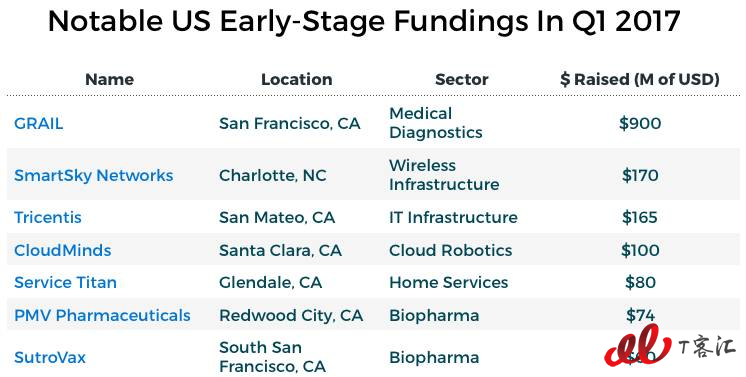The height and width of the screenshot is (377, 746).
Task: Click the Charlotte, NC location cell
Action: (273, 176)
